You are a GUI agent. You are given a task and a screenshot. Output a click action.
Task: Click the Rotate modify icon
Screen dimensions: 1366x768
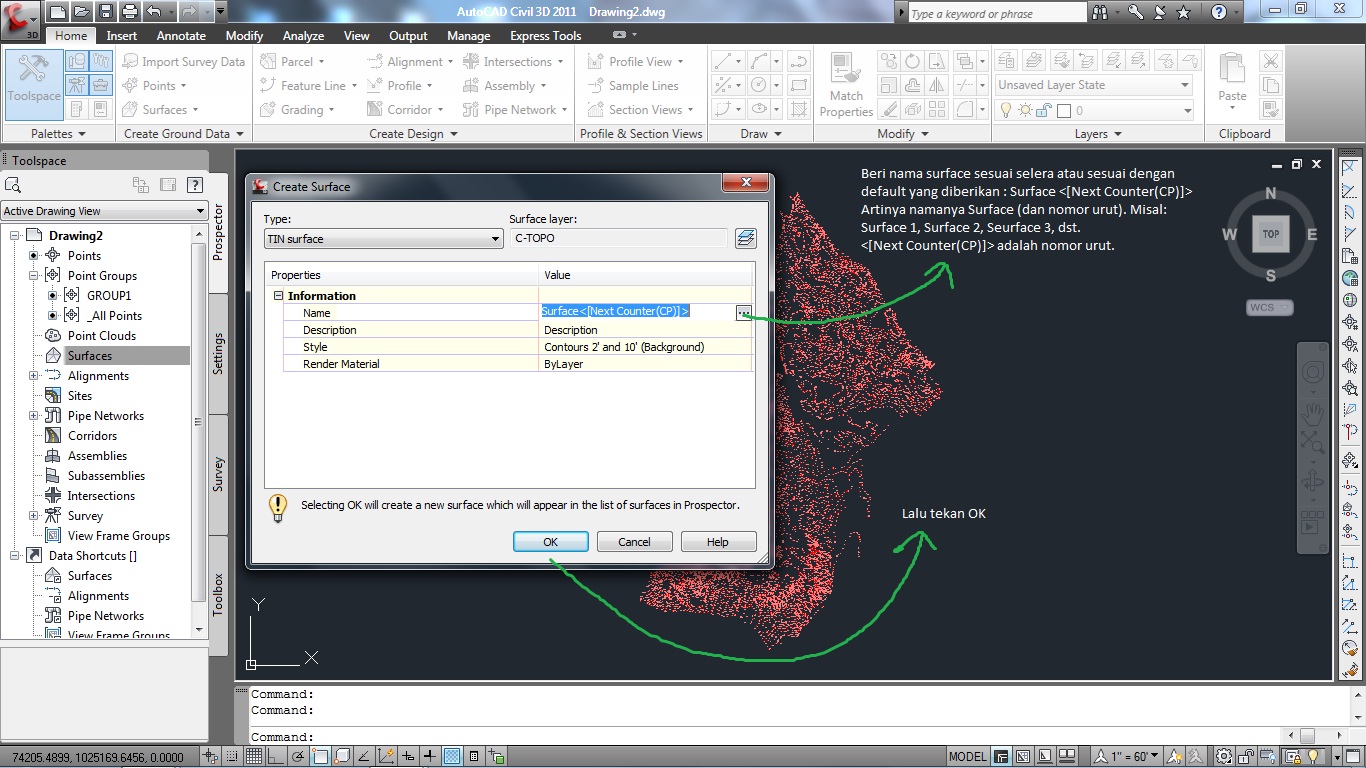click(x=912, y=61)
